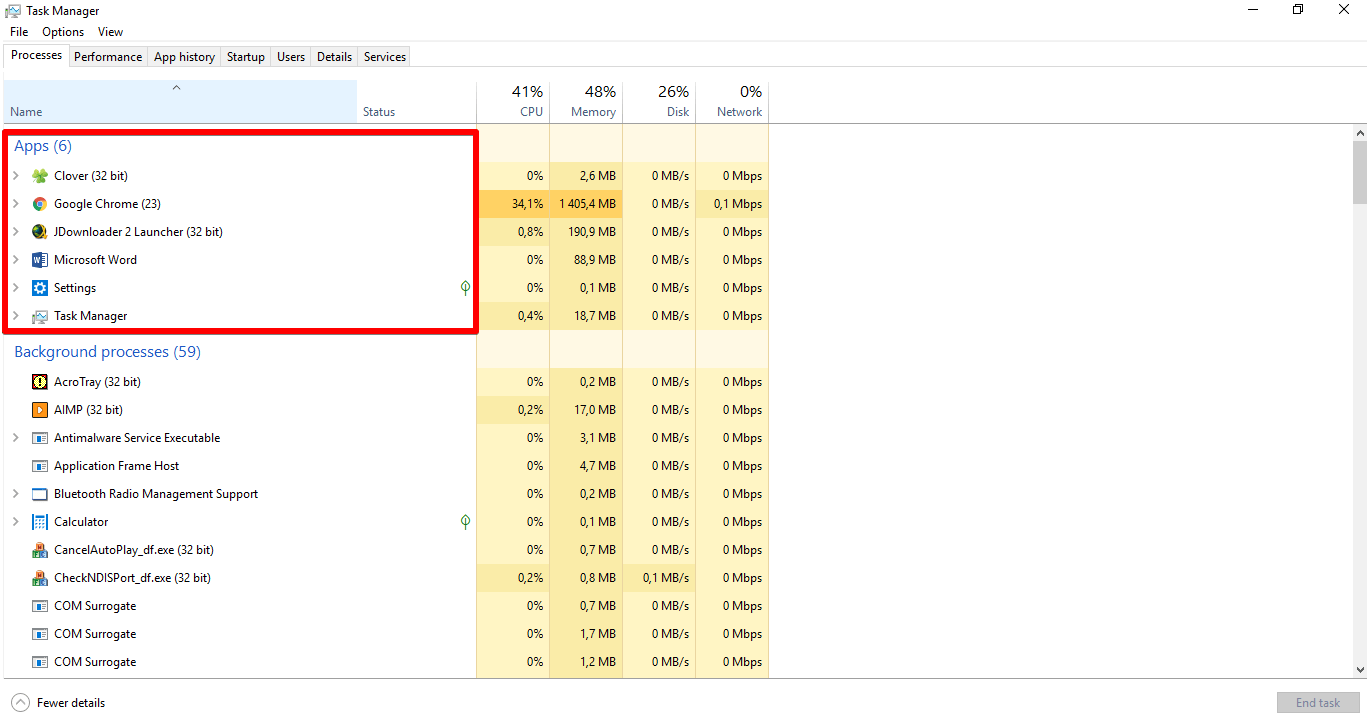Switch to the Performance tab
The width and height of the screenshot is (1367, 725).
click(x=108, y=57)
